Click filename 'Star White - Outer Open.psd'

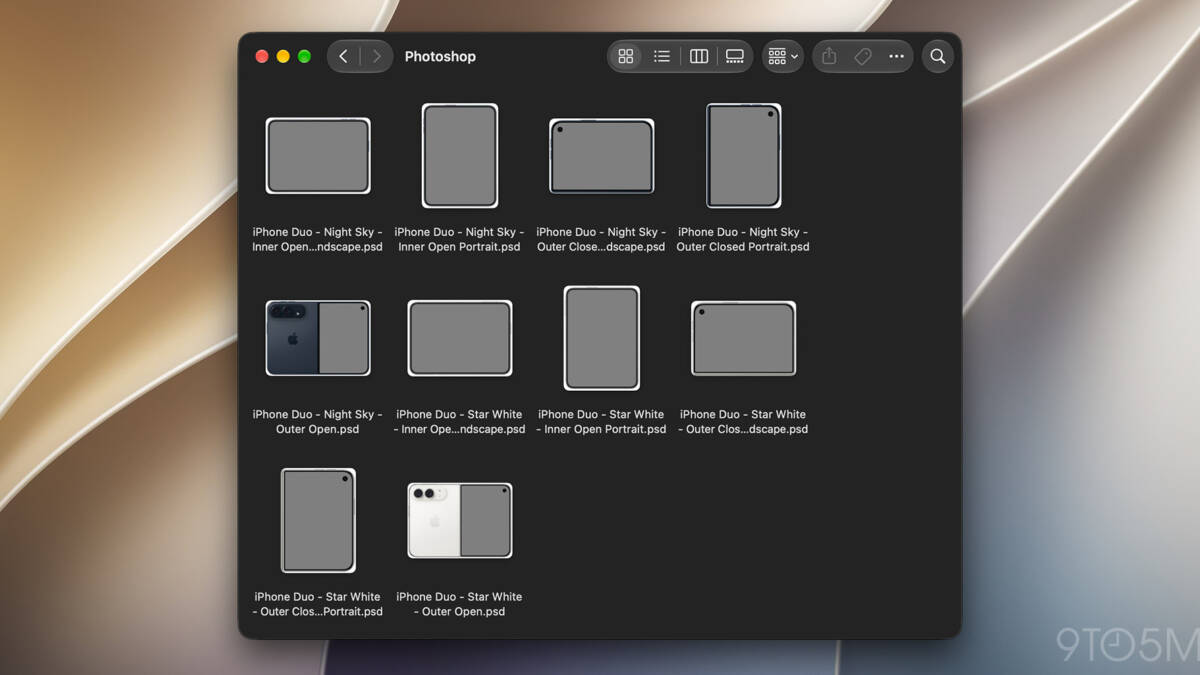460,604
